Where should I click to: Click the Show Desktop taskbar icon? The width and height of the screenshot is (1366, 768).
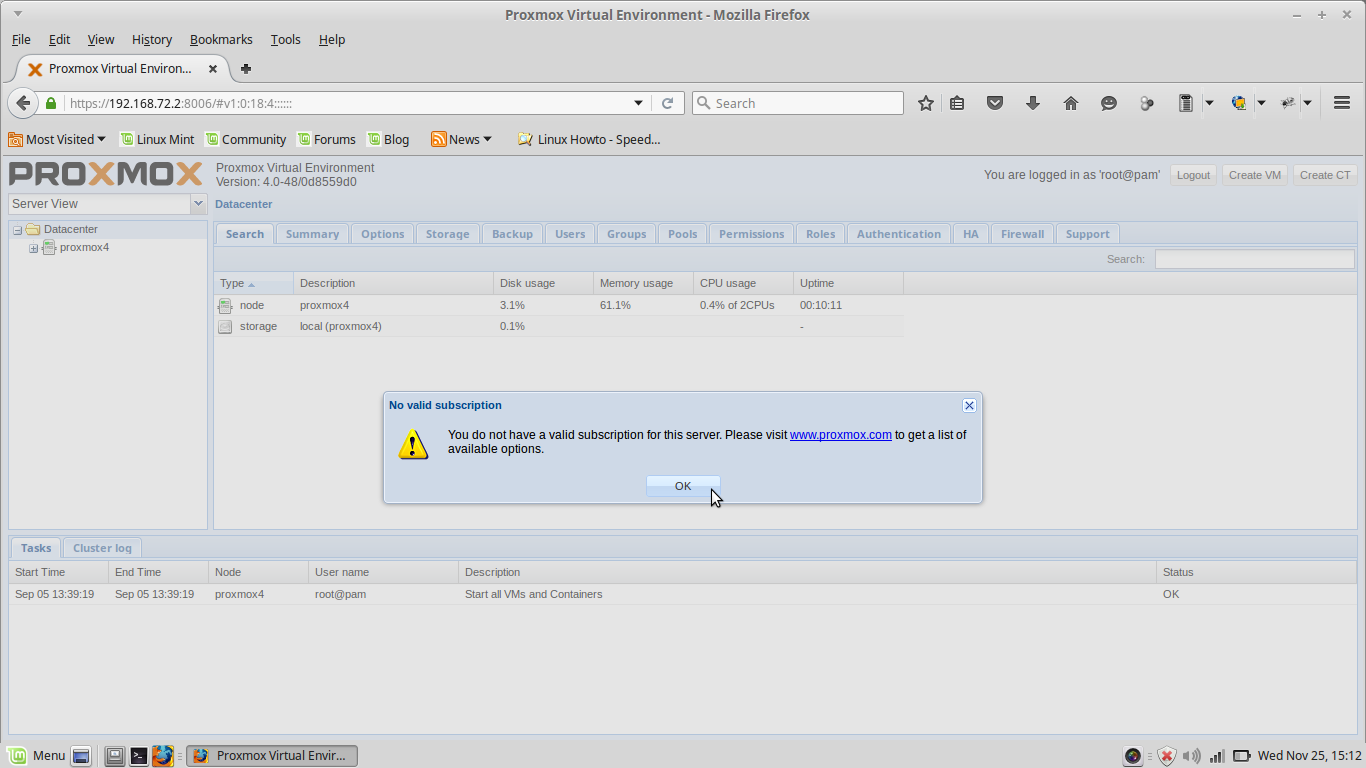82,756
